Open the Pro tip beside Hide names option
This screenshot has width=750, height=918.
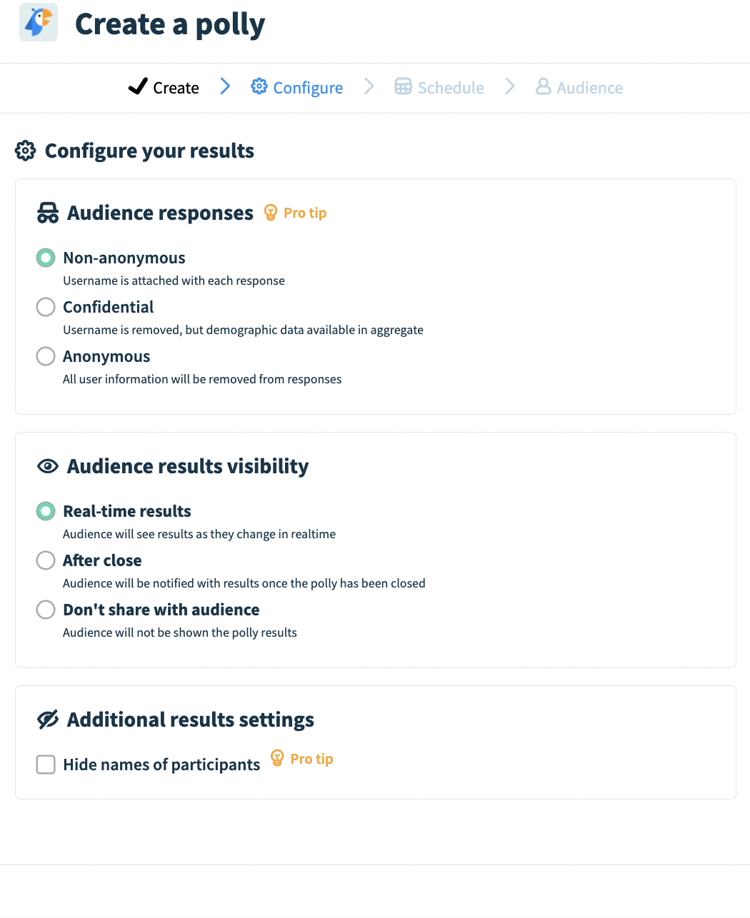pos(301,760)
